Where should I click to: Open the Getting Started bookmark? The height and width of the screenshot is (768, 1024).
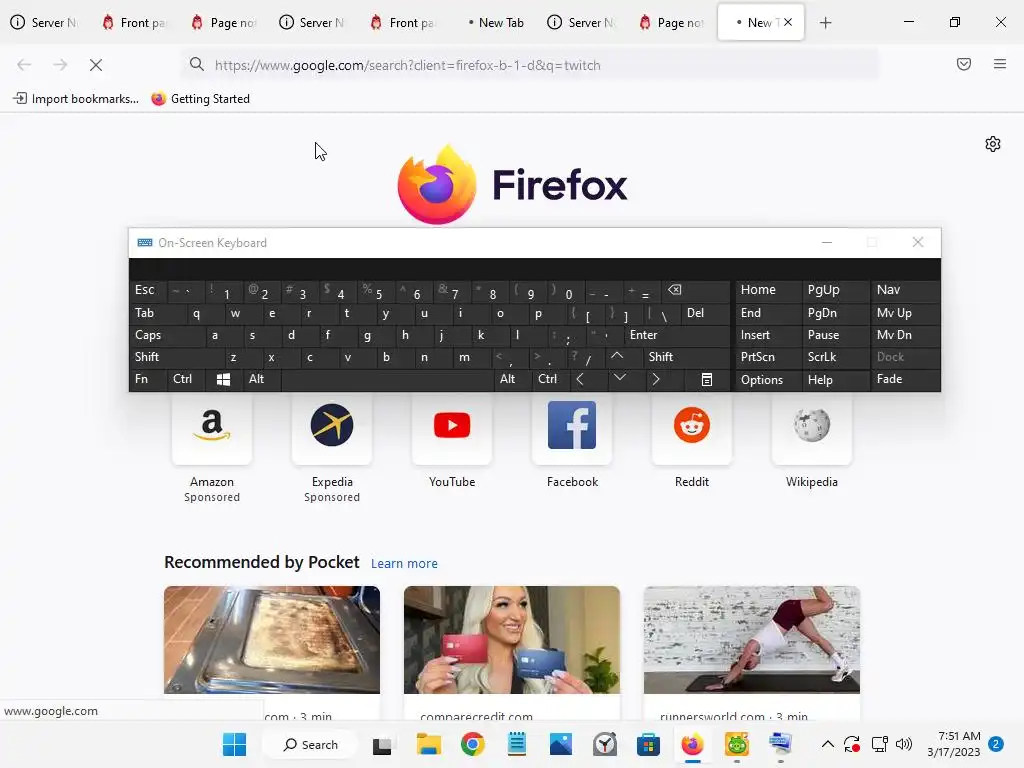(x=200, y=99)
